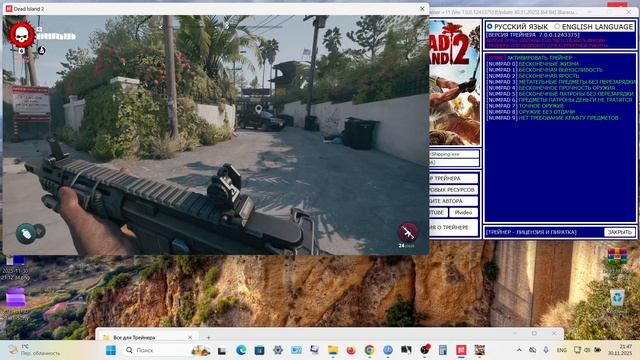Click the NUMPAD 1 БЕСКОНЕЧНАЯ ВЫНОСЛИВОСТЬ line
Image resolution: width=640 pixels, height=360 pixels.
point(545,70)
